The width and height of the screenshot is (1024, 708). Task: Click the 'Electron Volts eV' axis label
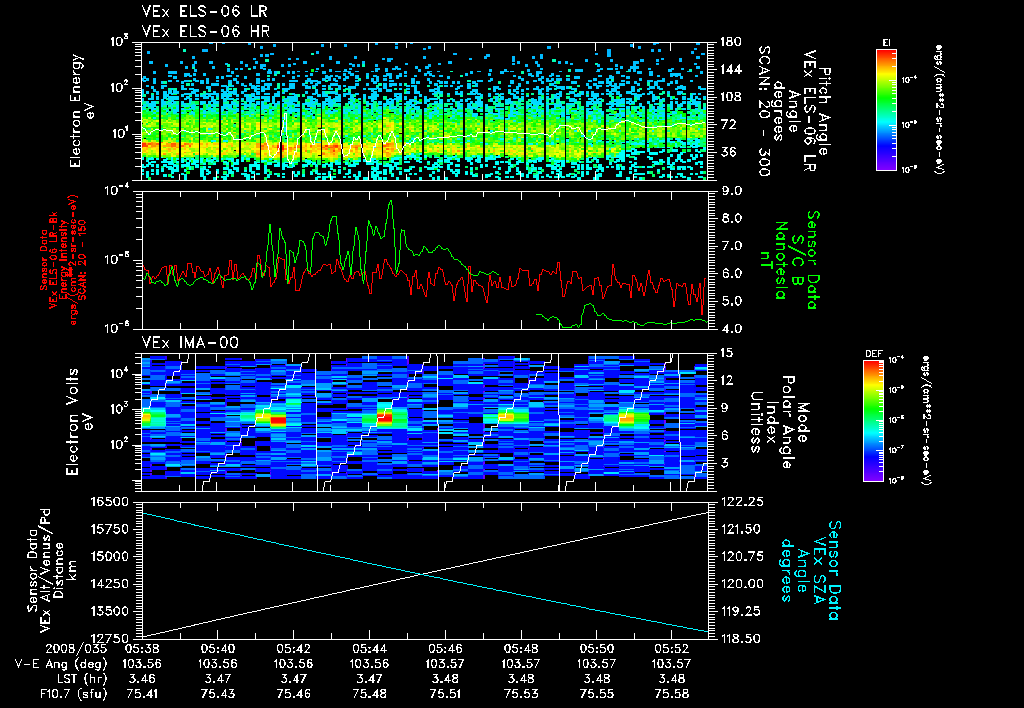tap(78, 421)
